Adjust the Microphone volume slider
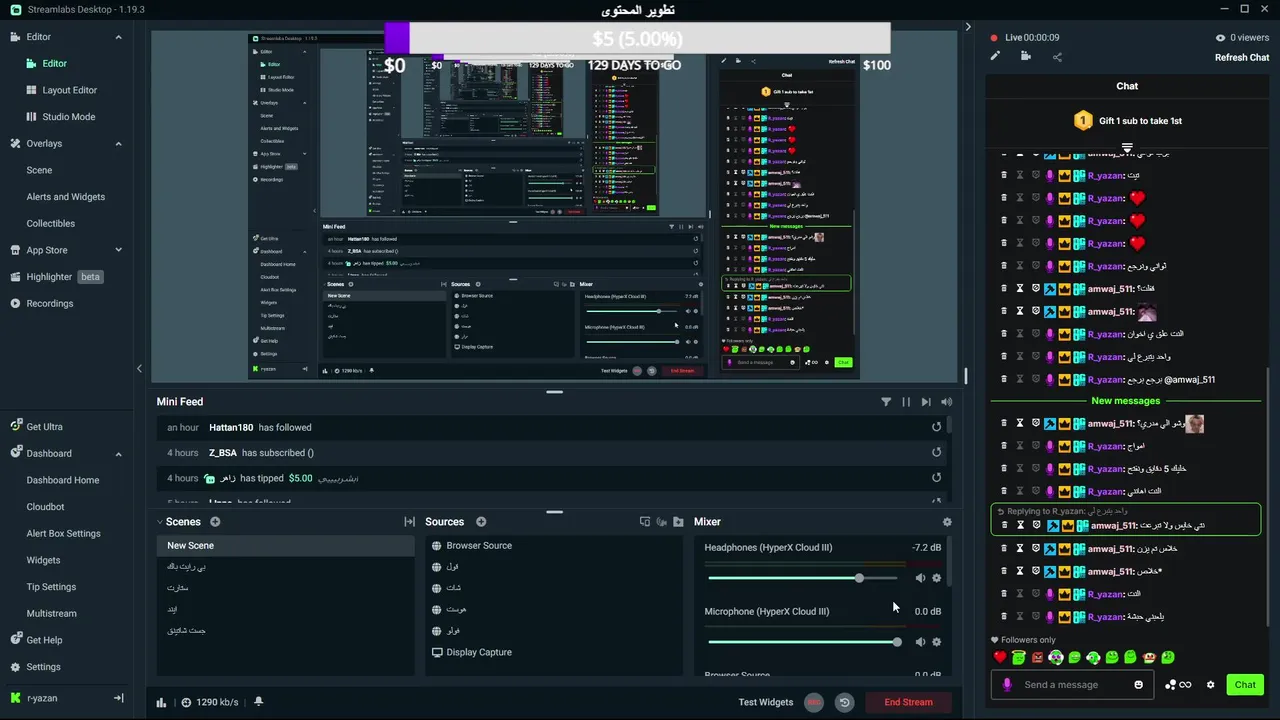Image resolution: width=1280 pixels, height=720 pixels. point(803,642)
